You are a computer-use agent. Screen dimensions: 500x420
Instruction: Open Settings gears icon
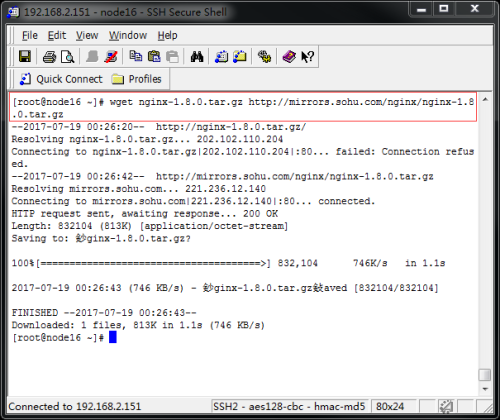click(264, 56)
